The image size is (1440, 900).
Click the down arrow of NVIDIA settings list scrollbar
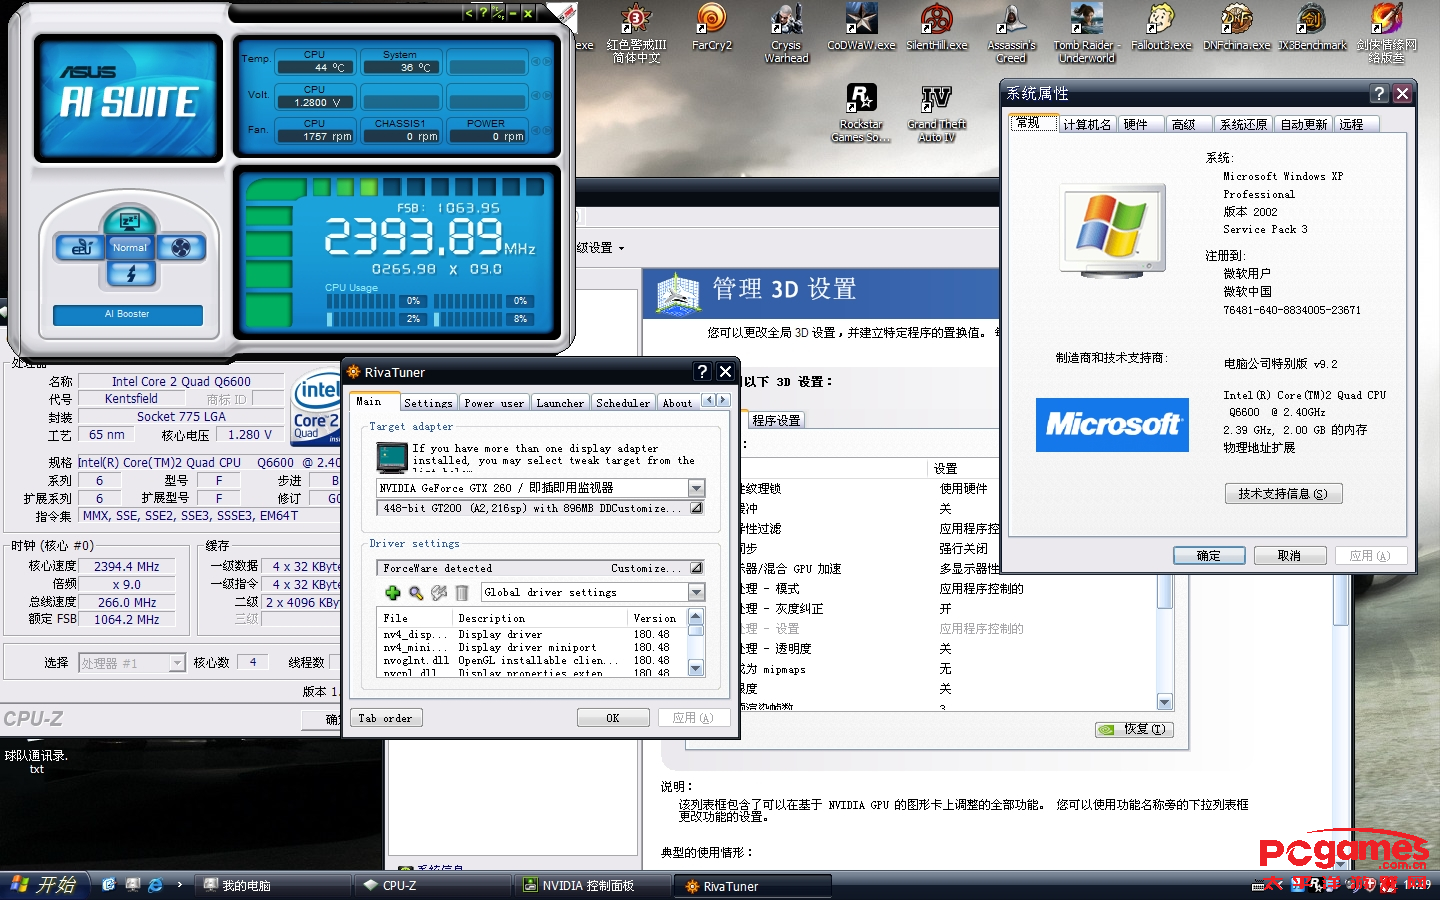pos(1164,702)
